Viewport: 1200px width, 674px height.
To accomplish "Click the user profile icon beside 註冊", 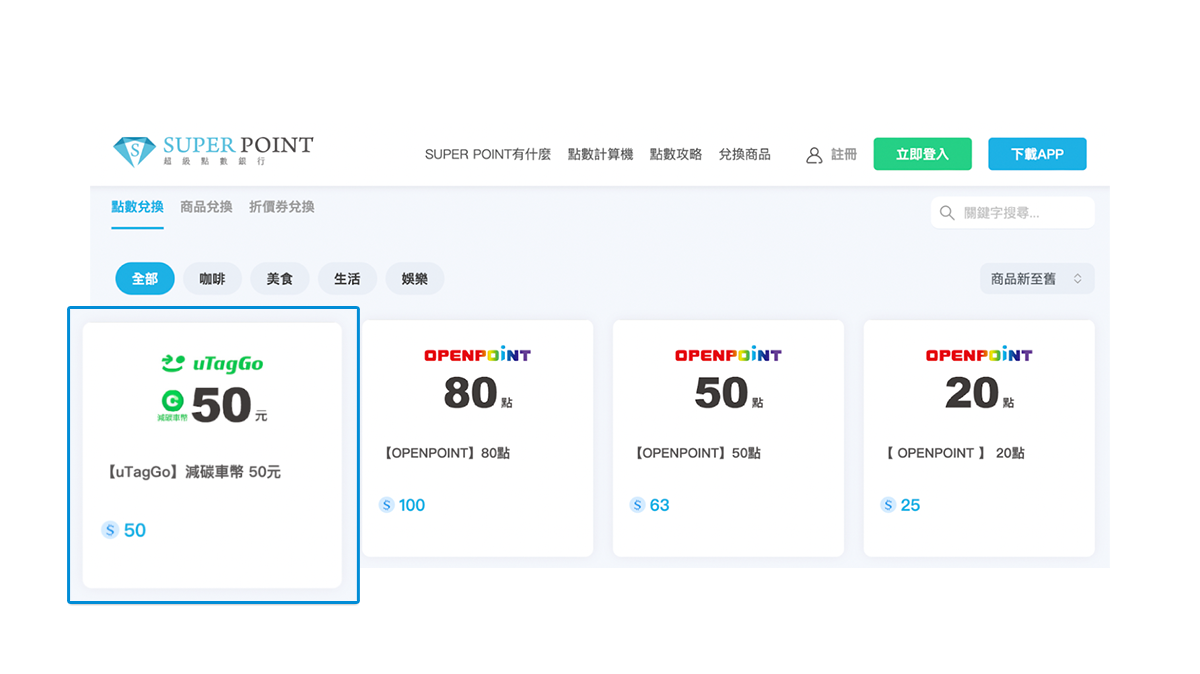I will pos(814,155).
